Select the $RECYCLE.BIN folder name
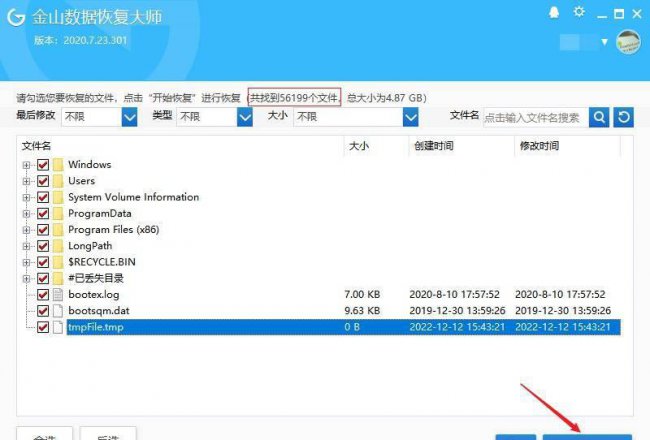The height and width of the screenshot is (440, 650). (x=102, y=262)
